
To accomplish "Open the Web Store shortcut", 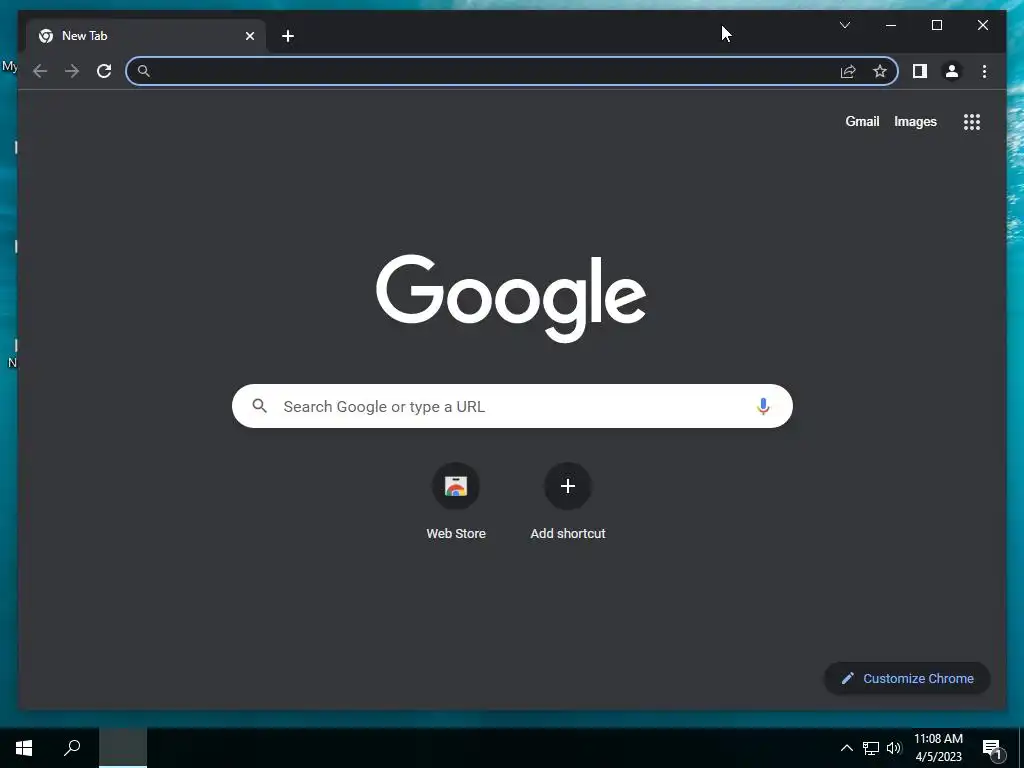I will pyautogui.click(x=456, y=502).
